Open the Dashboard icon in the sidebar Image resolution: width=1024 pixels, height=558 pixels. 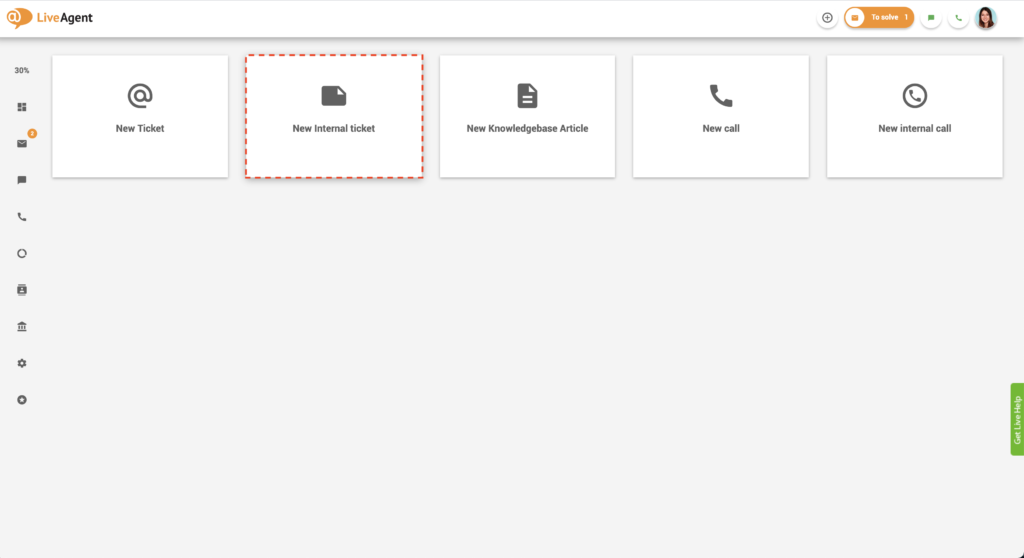tap(22, 107)
